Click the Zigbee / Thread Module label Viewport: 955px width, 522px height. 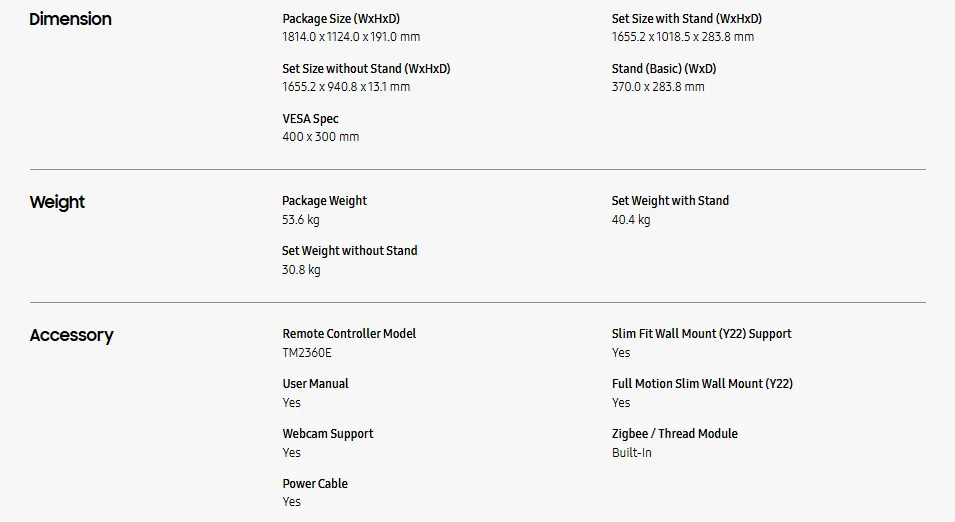675,434
